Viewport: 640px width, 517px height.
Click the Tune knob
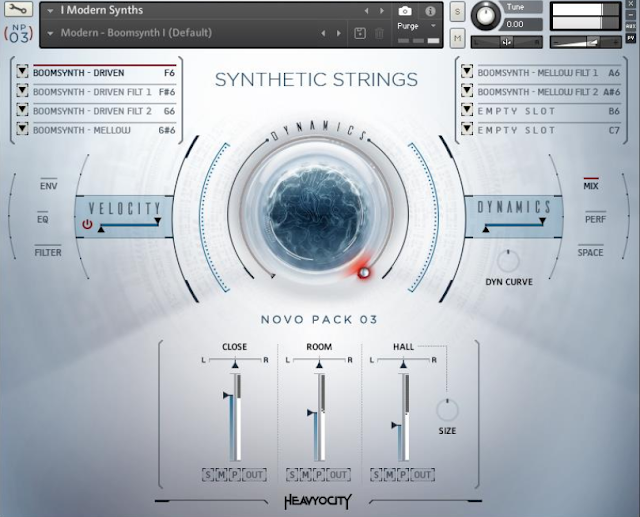point(486,16)
